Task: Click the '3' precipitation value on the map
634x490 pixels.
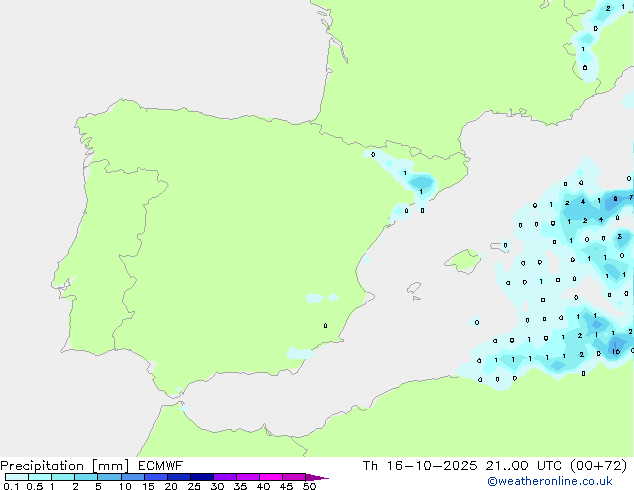Action: click(x=619, y=237)
